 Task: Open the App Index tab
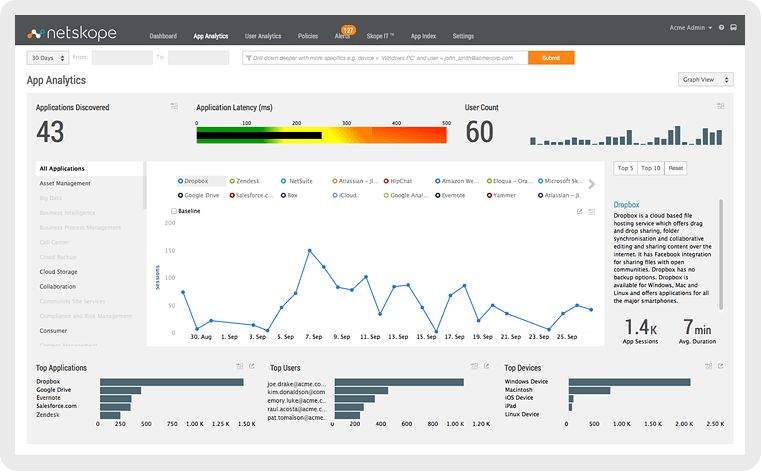[x=423, y=36]
